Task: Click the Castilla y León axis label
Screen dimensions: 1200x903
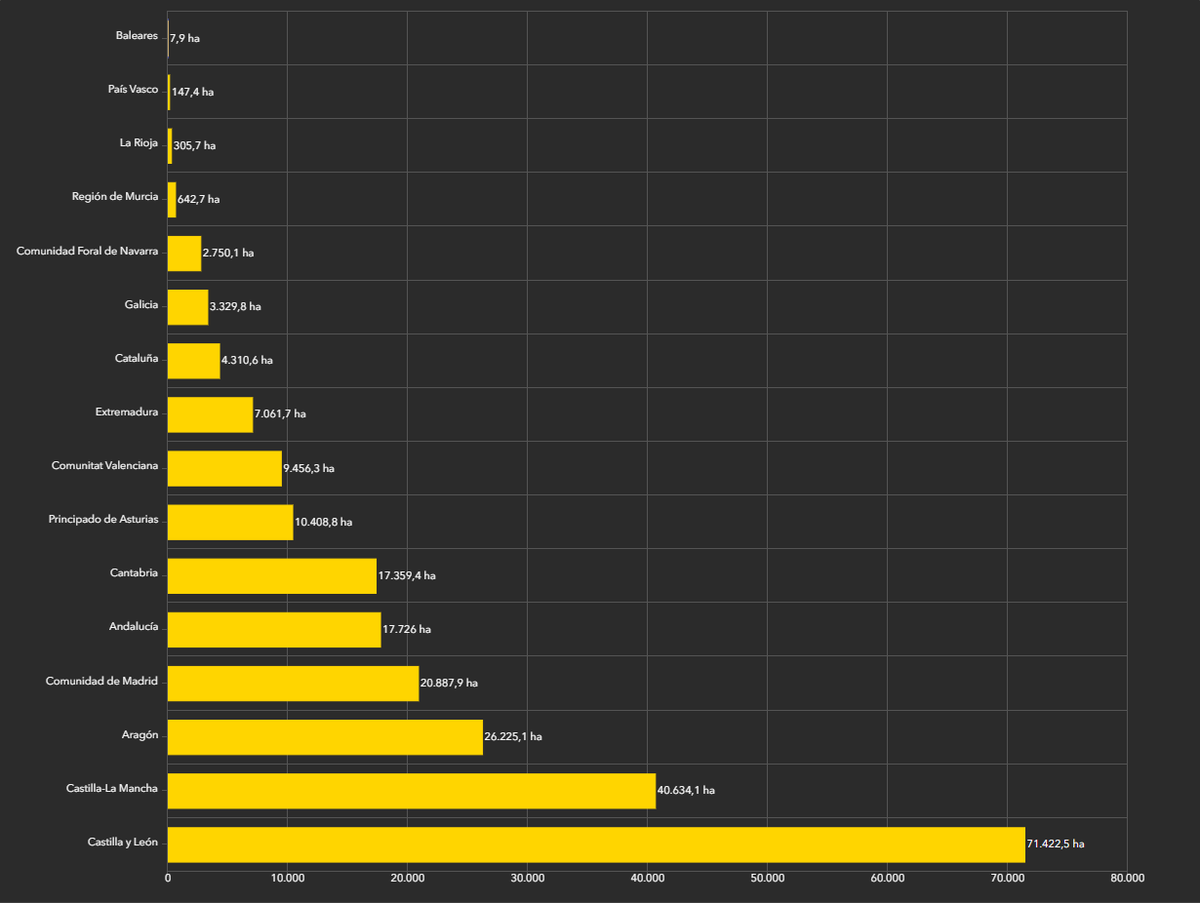Action: [x=123, y=843]
